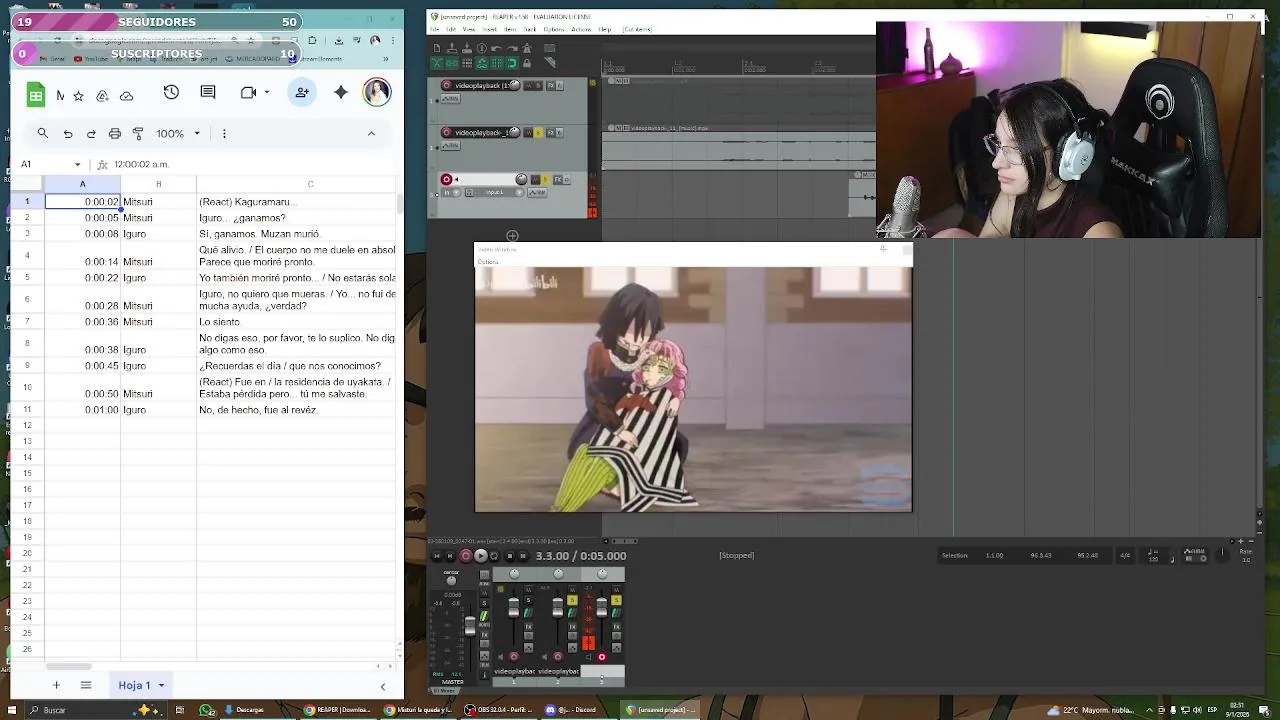Check cloud document status icon
Viewport: 1280px width, 720px height.
(x=126, y=96)
